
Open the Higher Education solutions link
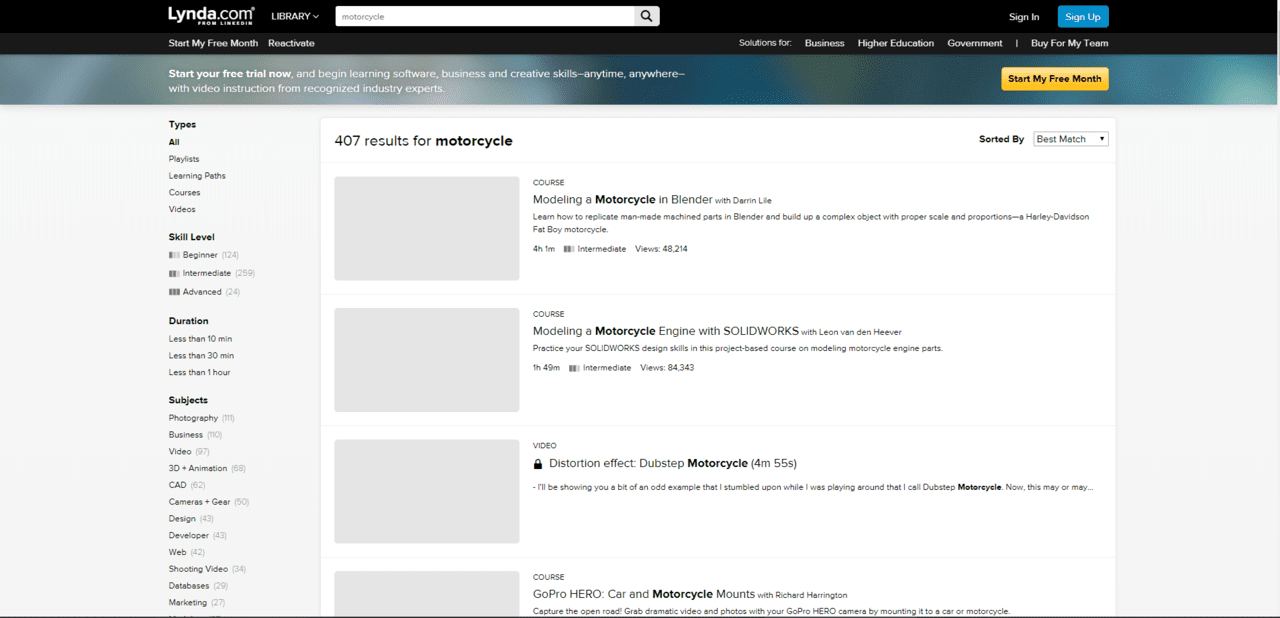click(x=896, y=43)
